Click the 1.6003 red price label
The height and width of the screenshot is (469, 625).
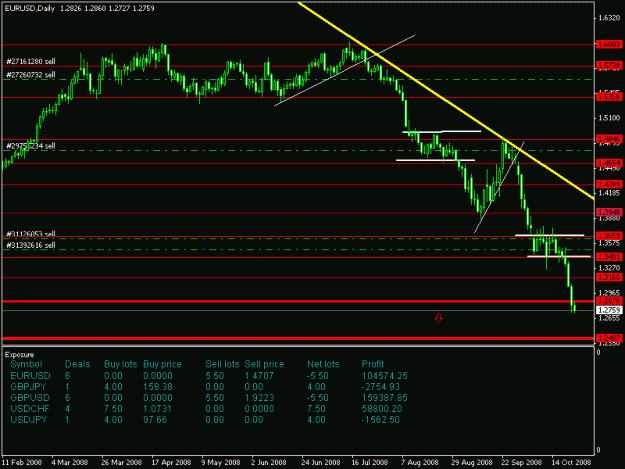coord(609,44)
